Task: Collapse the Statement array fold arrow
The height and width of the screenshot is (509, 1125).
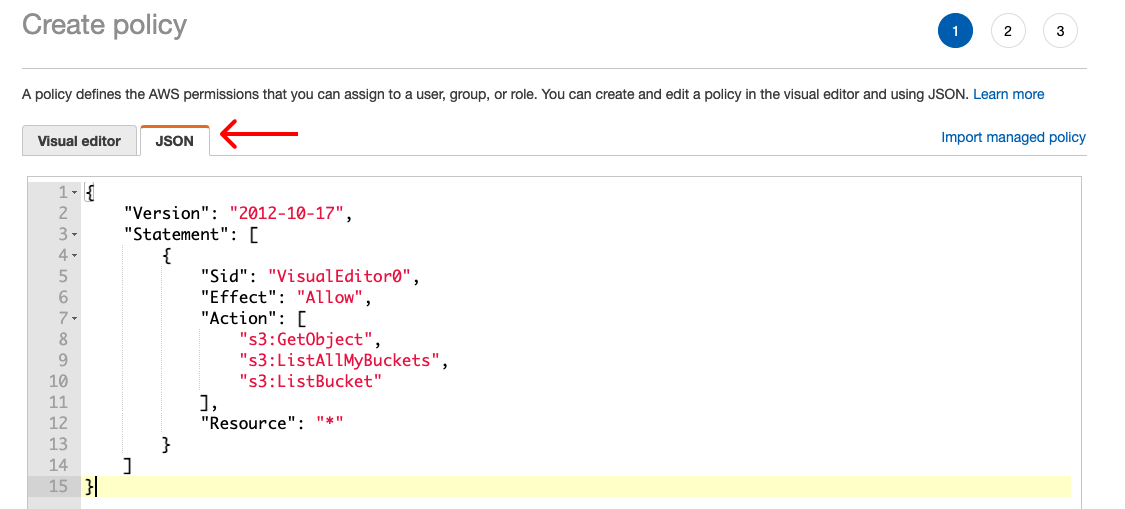Action: pos(75,234)
